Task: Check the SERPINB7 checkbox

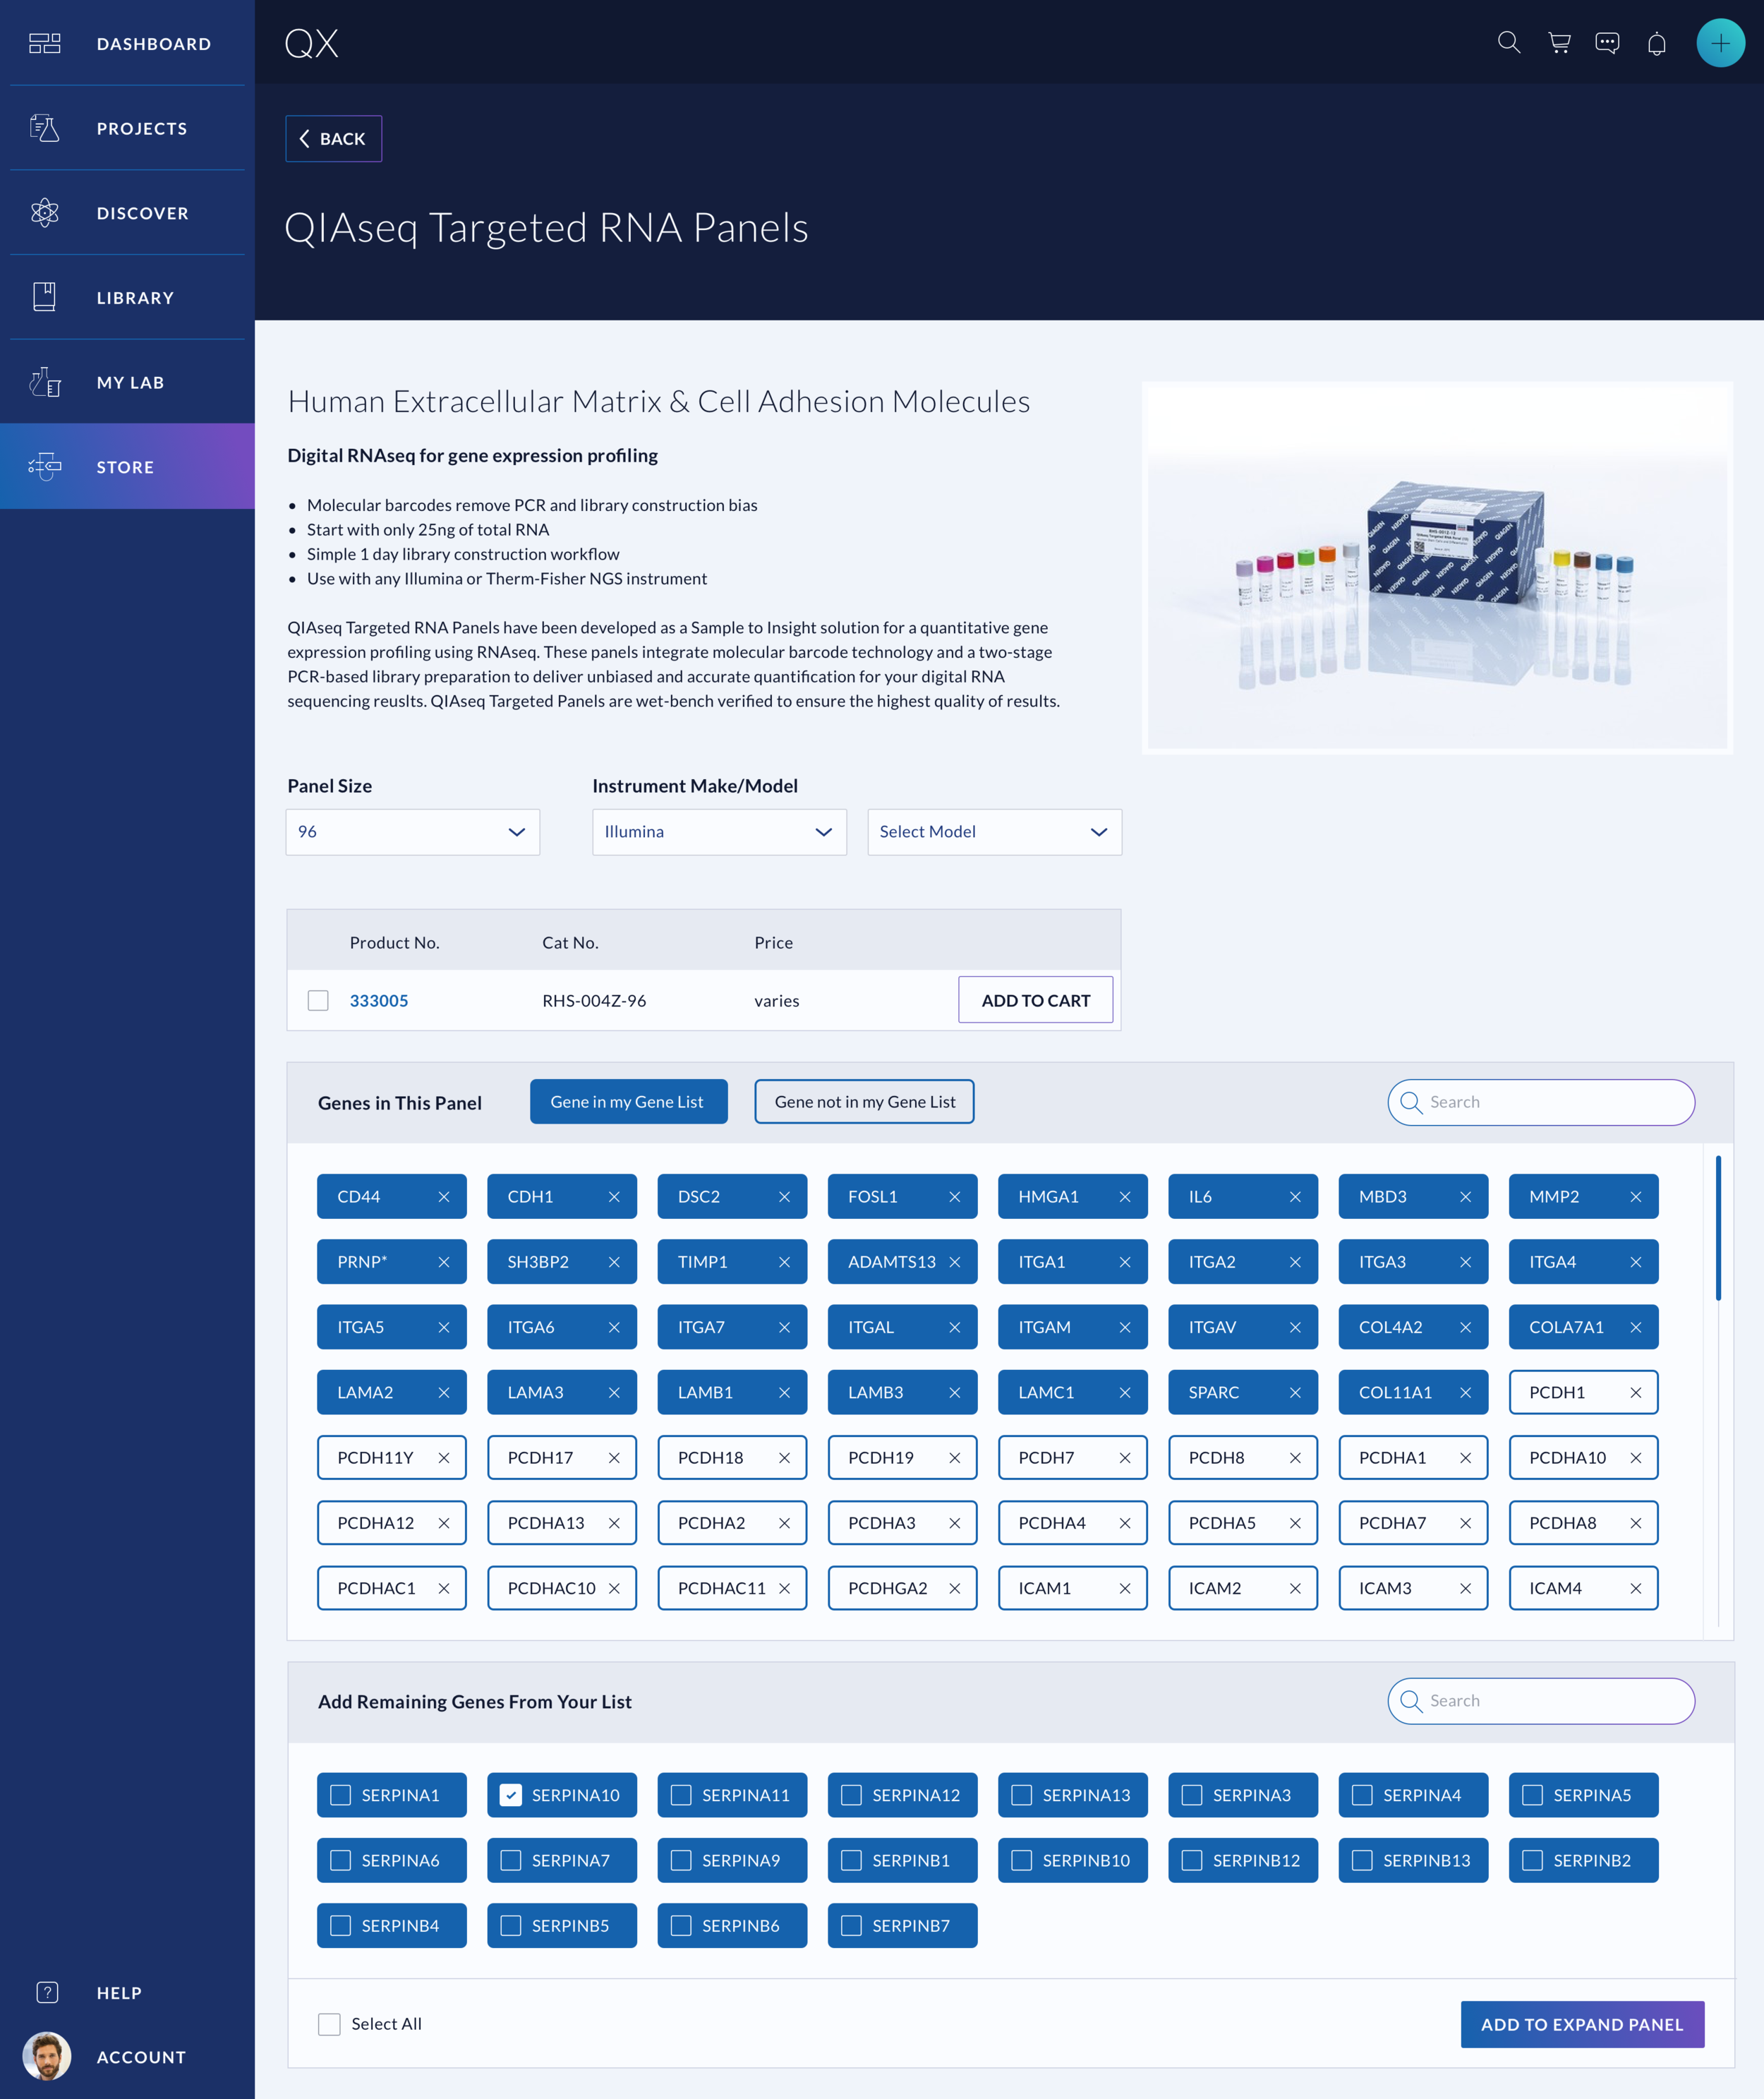Action: [x=852, y=1925]
